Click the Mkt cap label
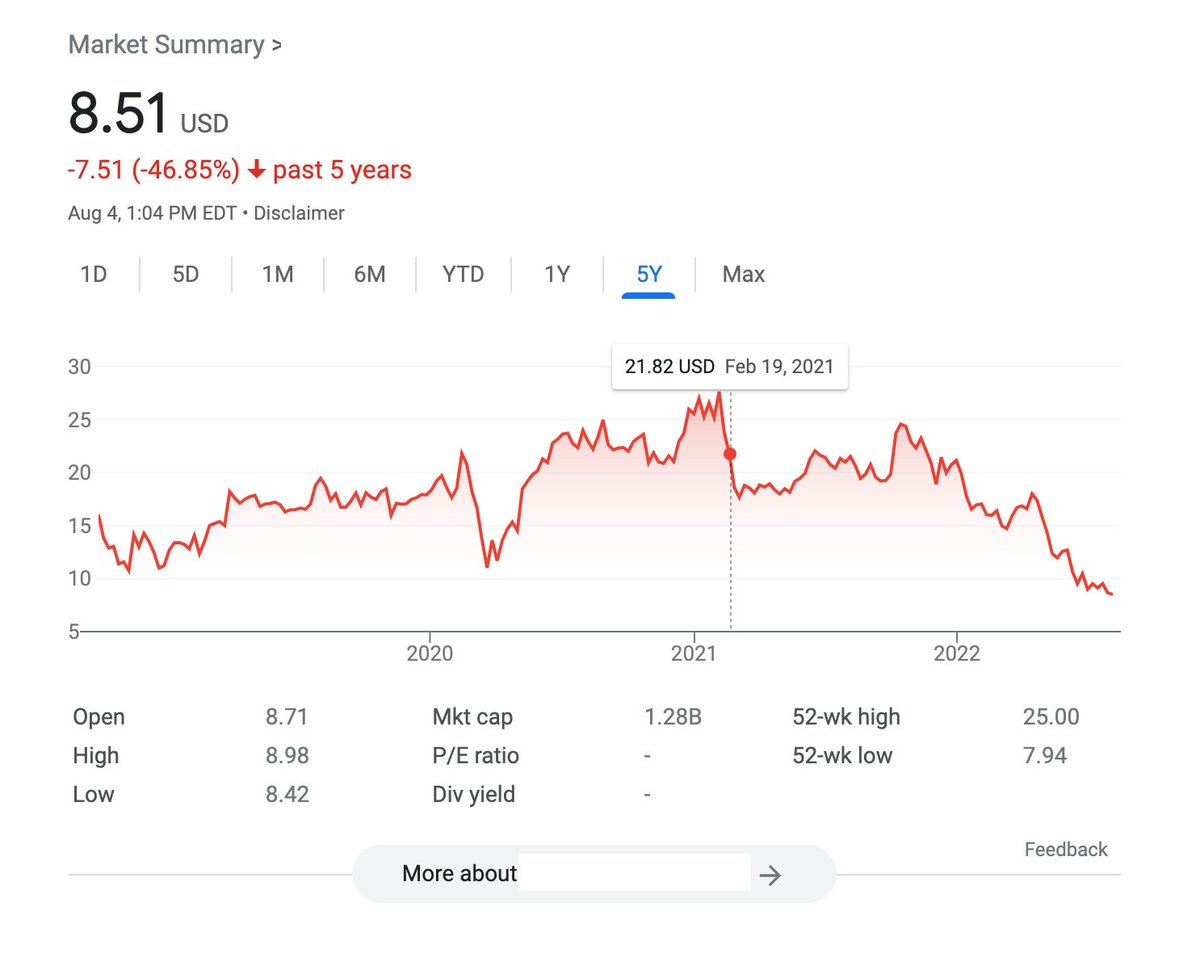Screen dimensions: 1200x966 (472, 717)
